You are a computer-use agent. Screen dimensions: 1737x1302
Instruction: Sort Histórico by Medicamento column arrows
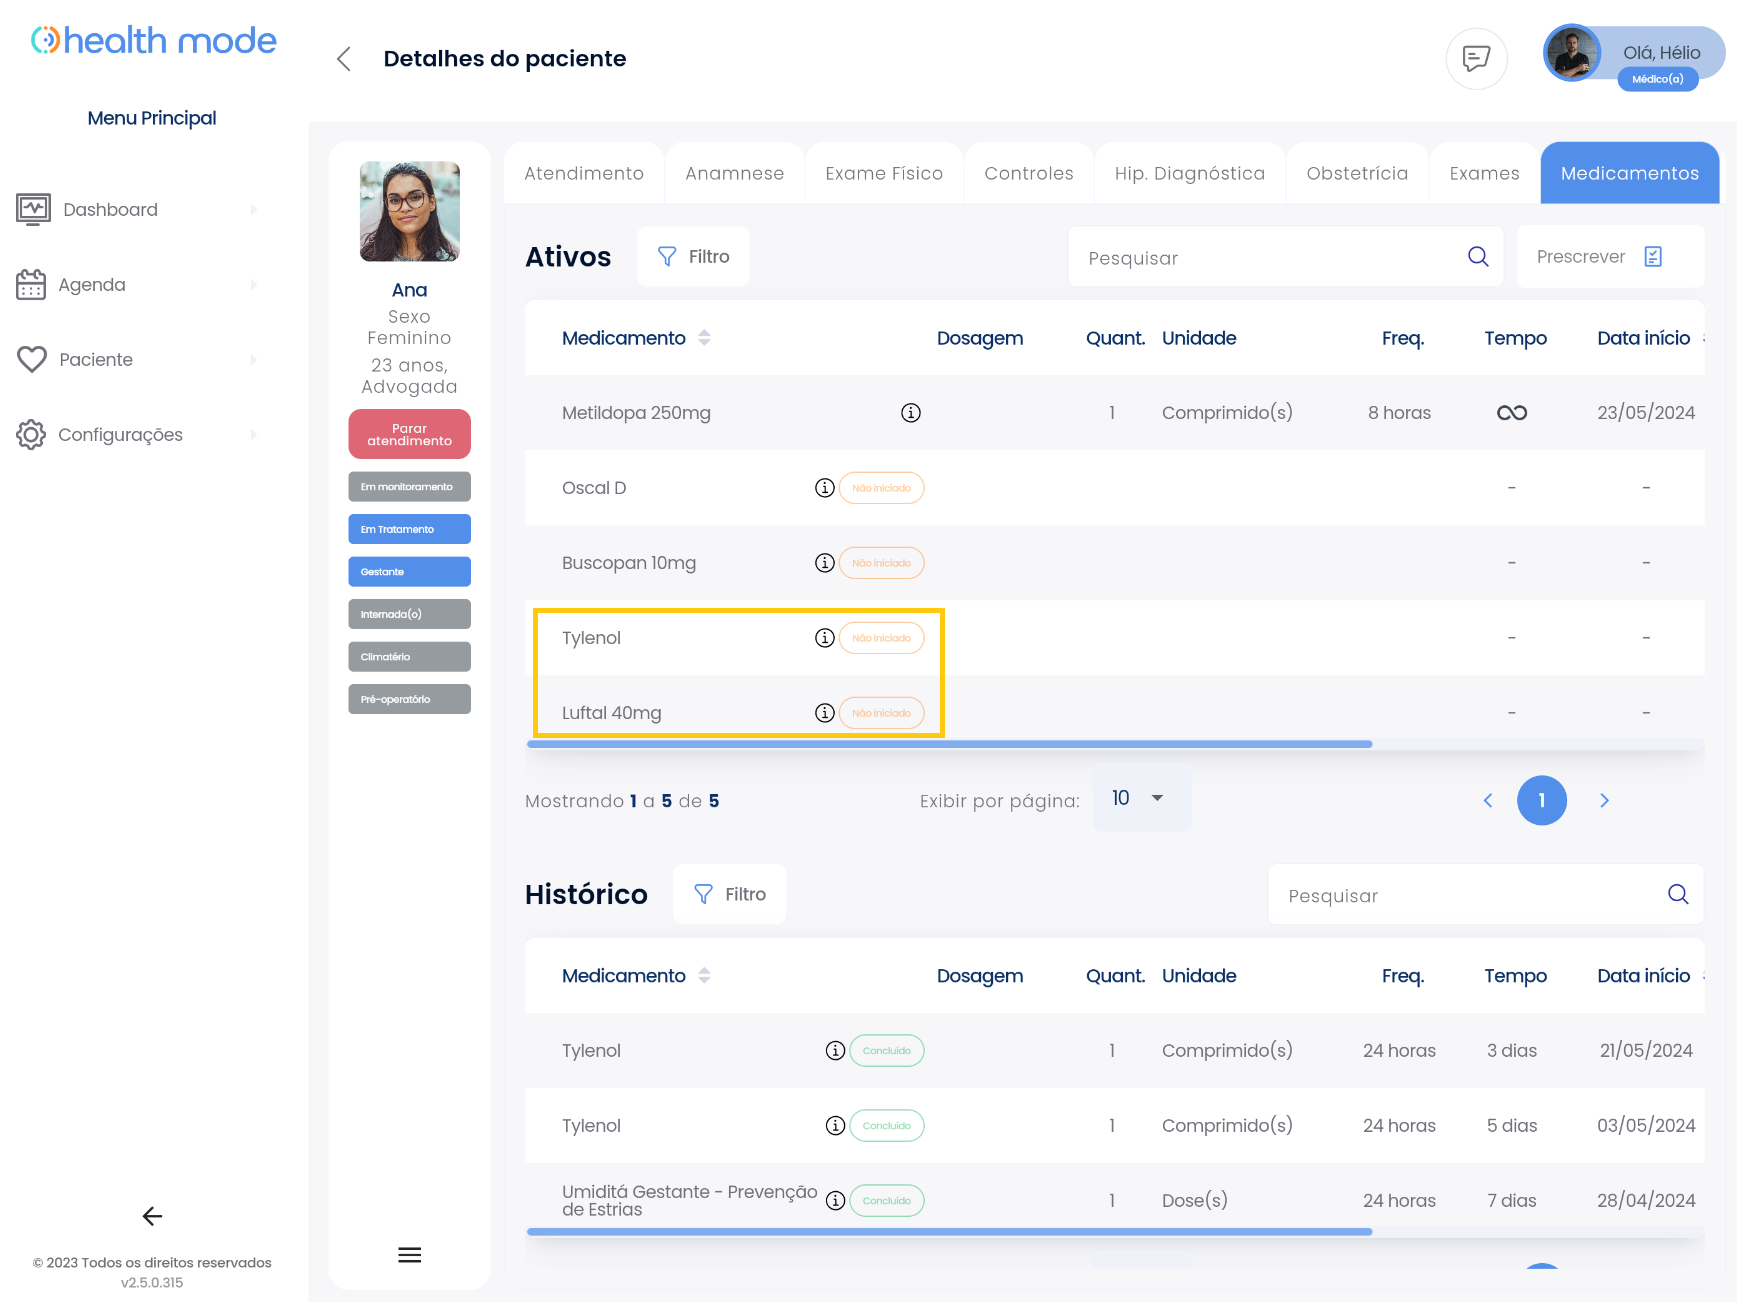(x=705, y=975)
